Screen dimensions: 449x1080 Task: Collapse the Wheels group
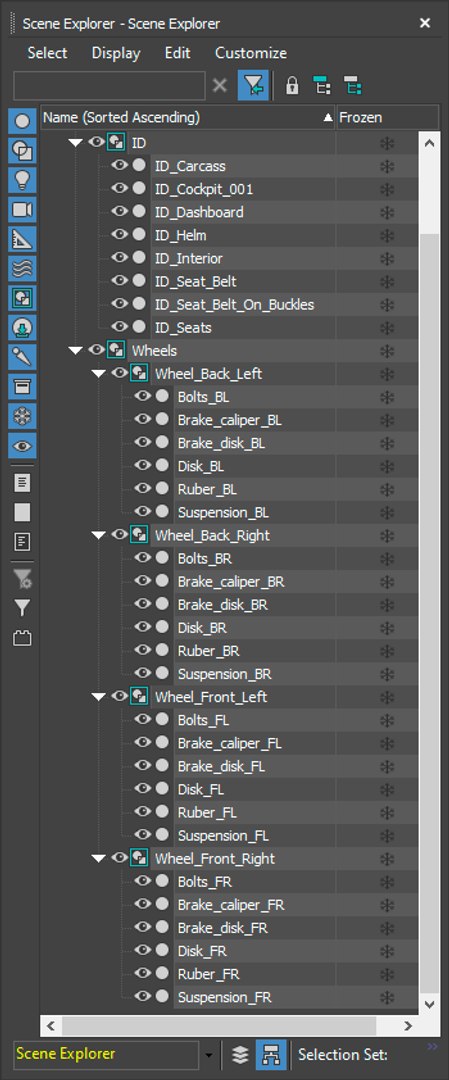pos(76,351)
